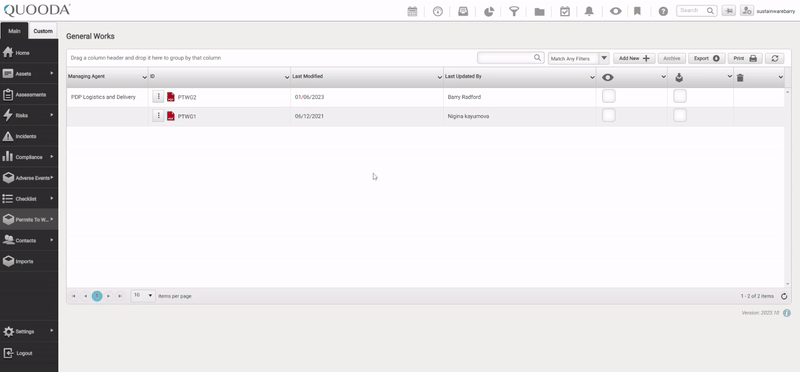800x372 pixels.
Task: Switch to the Main tab
Action: [14, 31]
